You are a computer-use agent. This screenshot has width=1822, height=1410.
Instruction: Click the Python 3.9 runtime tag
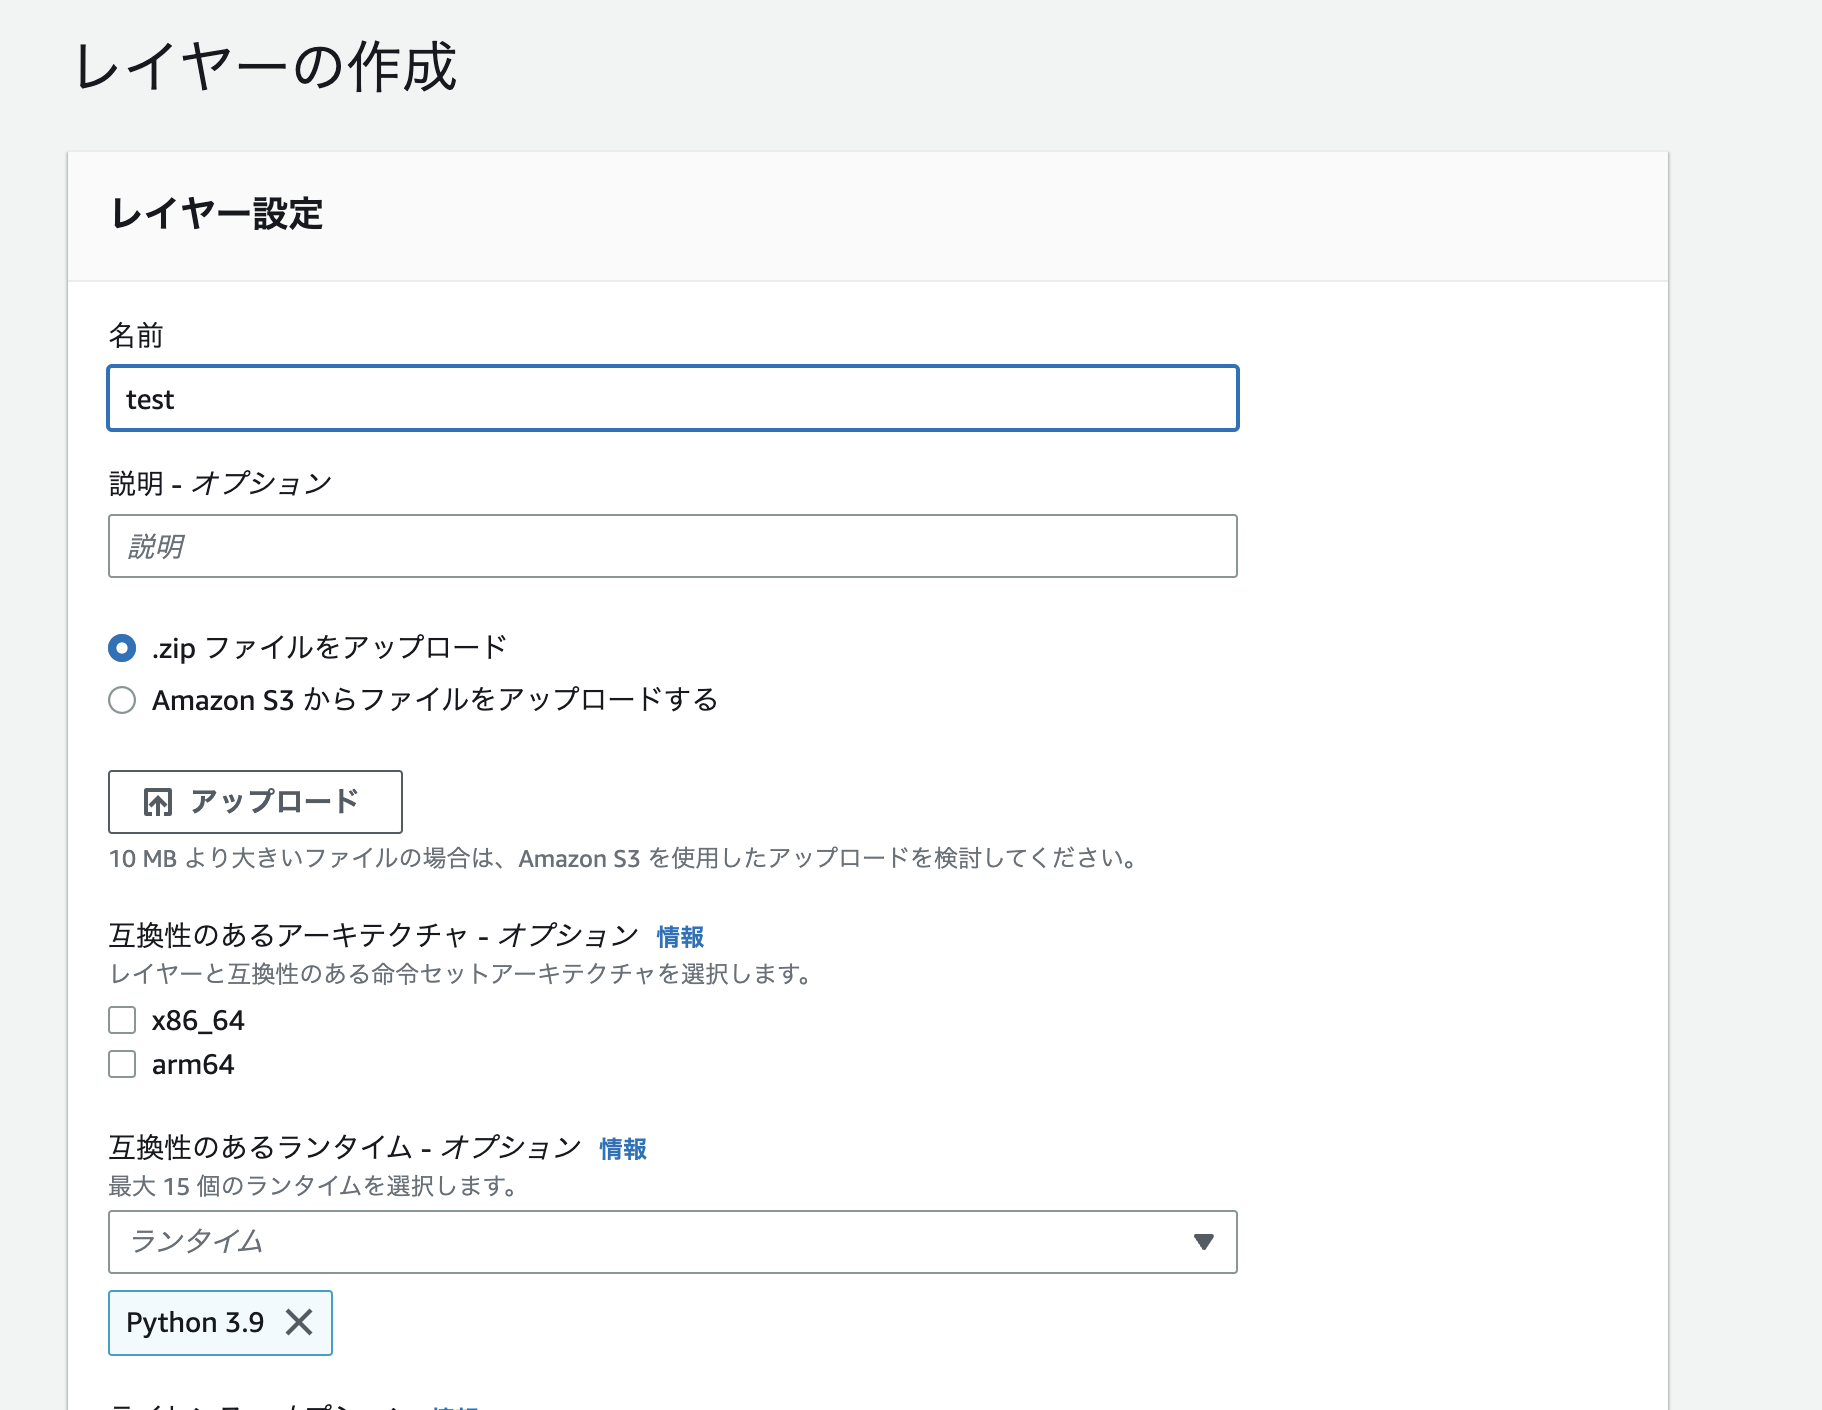(x=195, y=1322)
